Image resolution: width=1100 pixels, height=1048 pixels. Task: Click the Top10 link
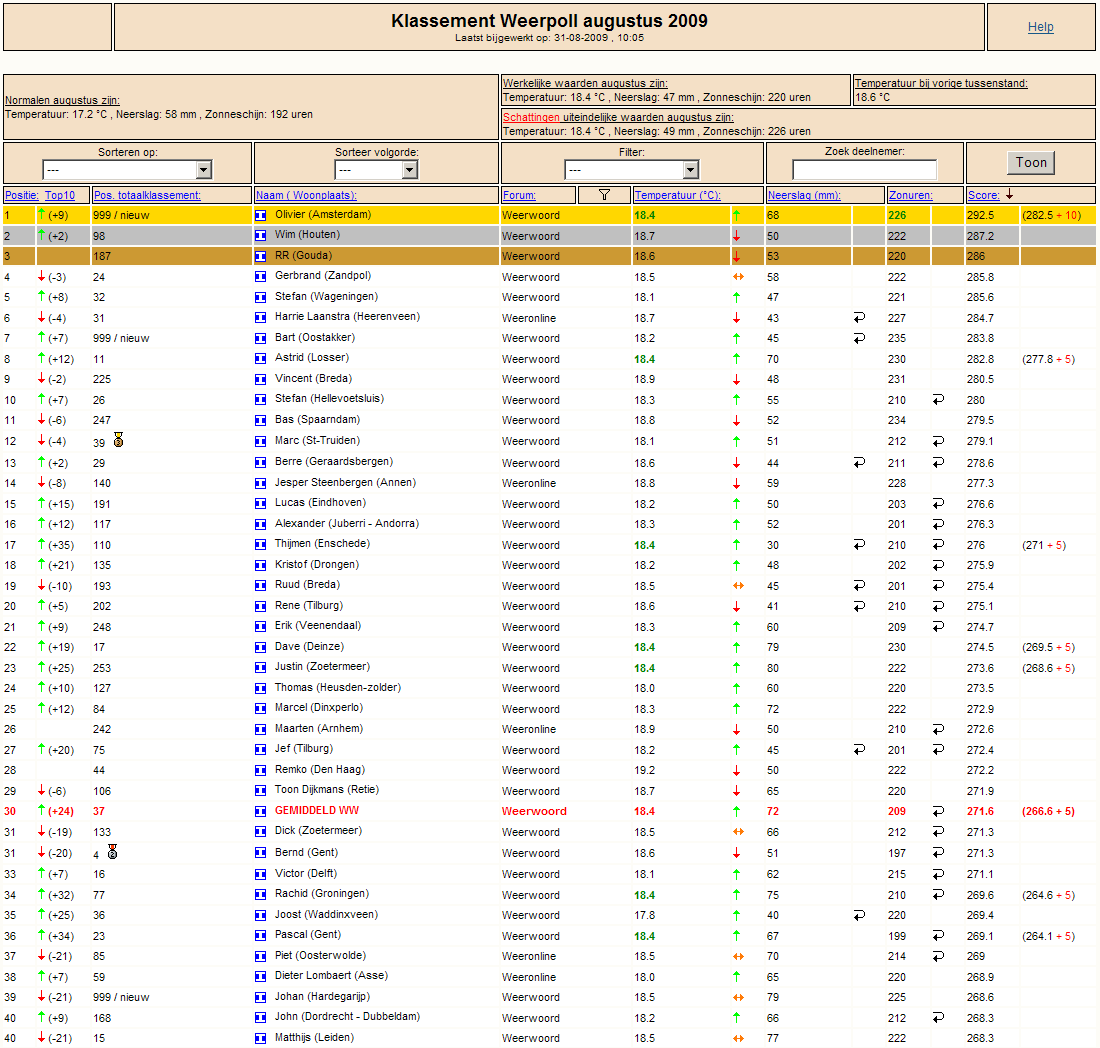[60, 195]
